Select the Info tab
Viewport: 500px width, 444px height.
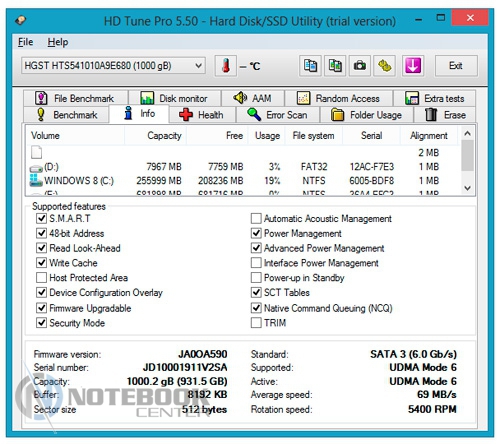pos(139,114)
